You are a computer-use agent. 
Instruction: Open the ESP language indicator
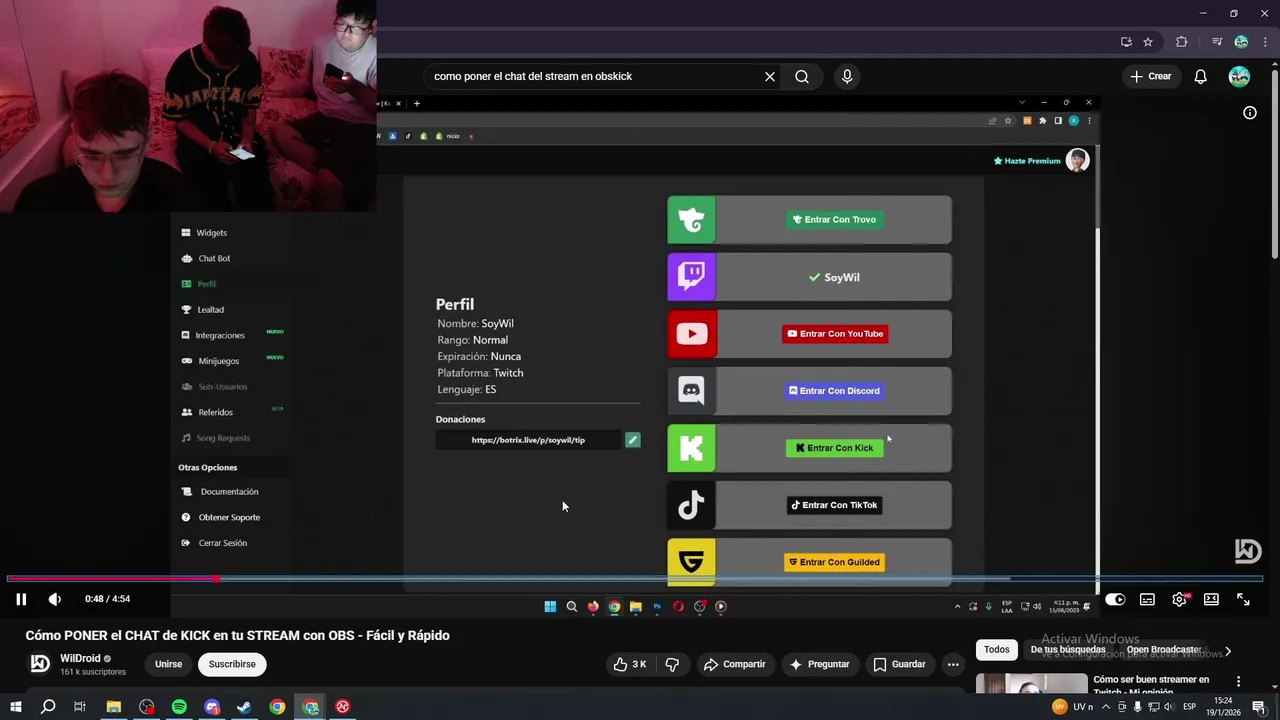coord(1190,707)
